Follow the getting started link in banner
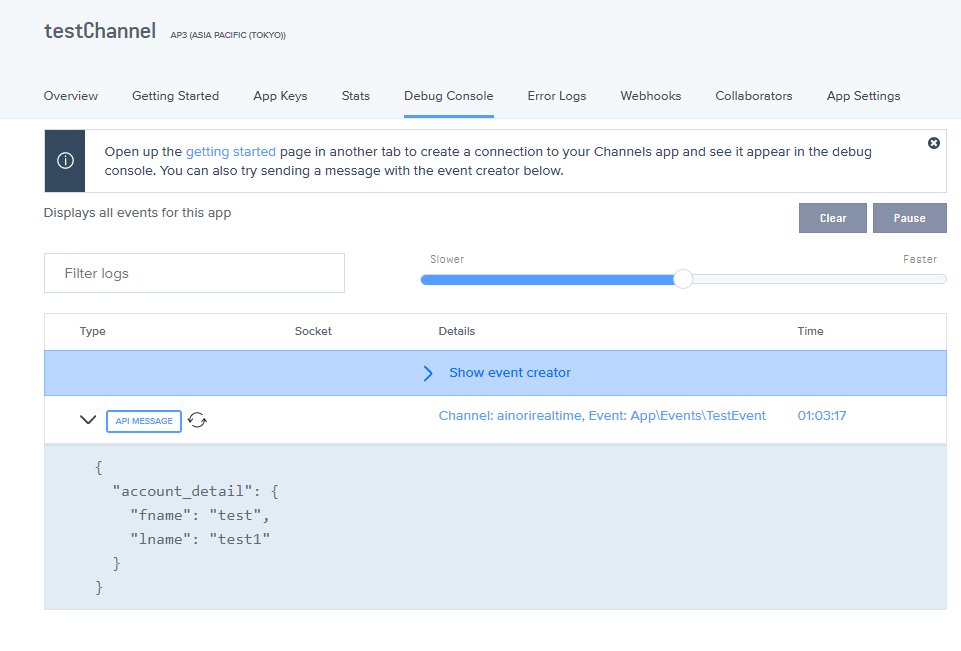The height and width of the screenshot is (651, 961). [230, 152]
